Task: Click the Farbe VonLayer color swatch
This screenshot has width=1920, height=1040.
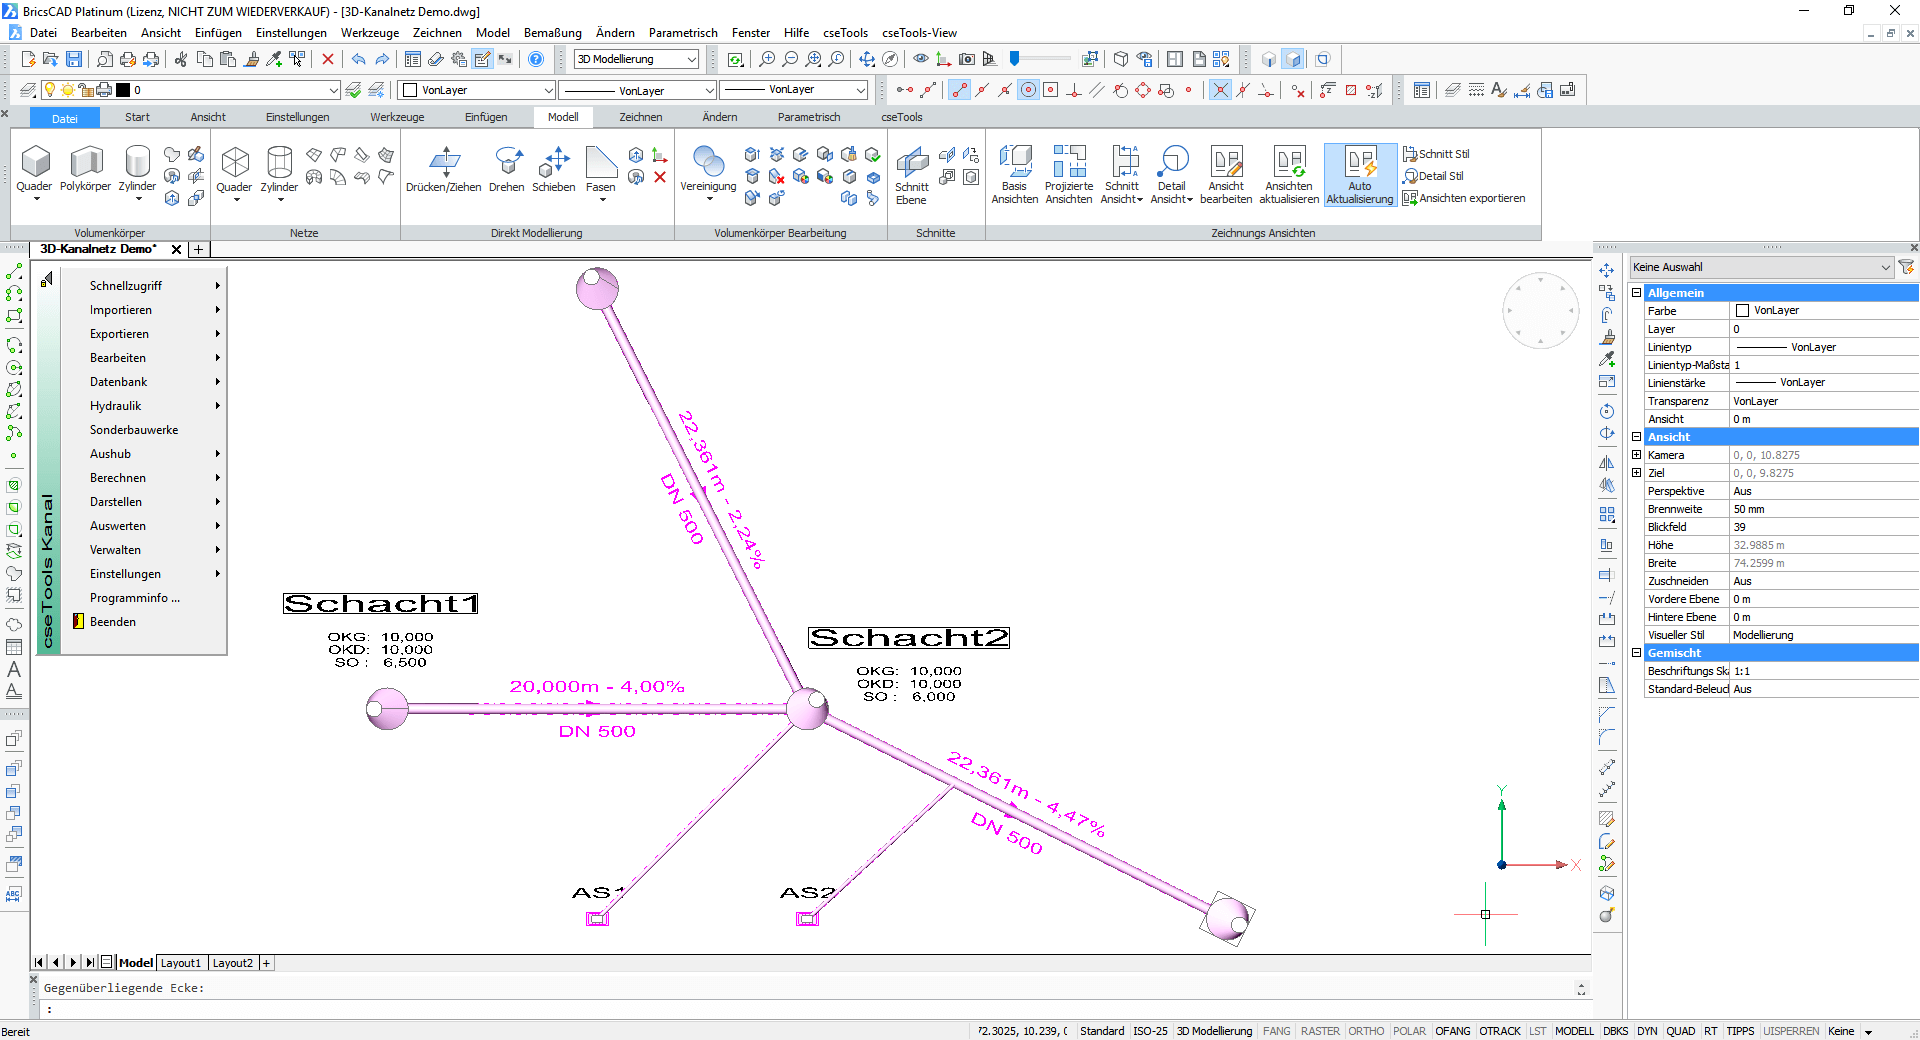Action: point(1743,311)
